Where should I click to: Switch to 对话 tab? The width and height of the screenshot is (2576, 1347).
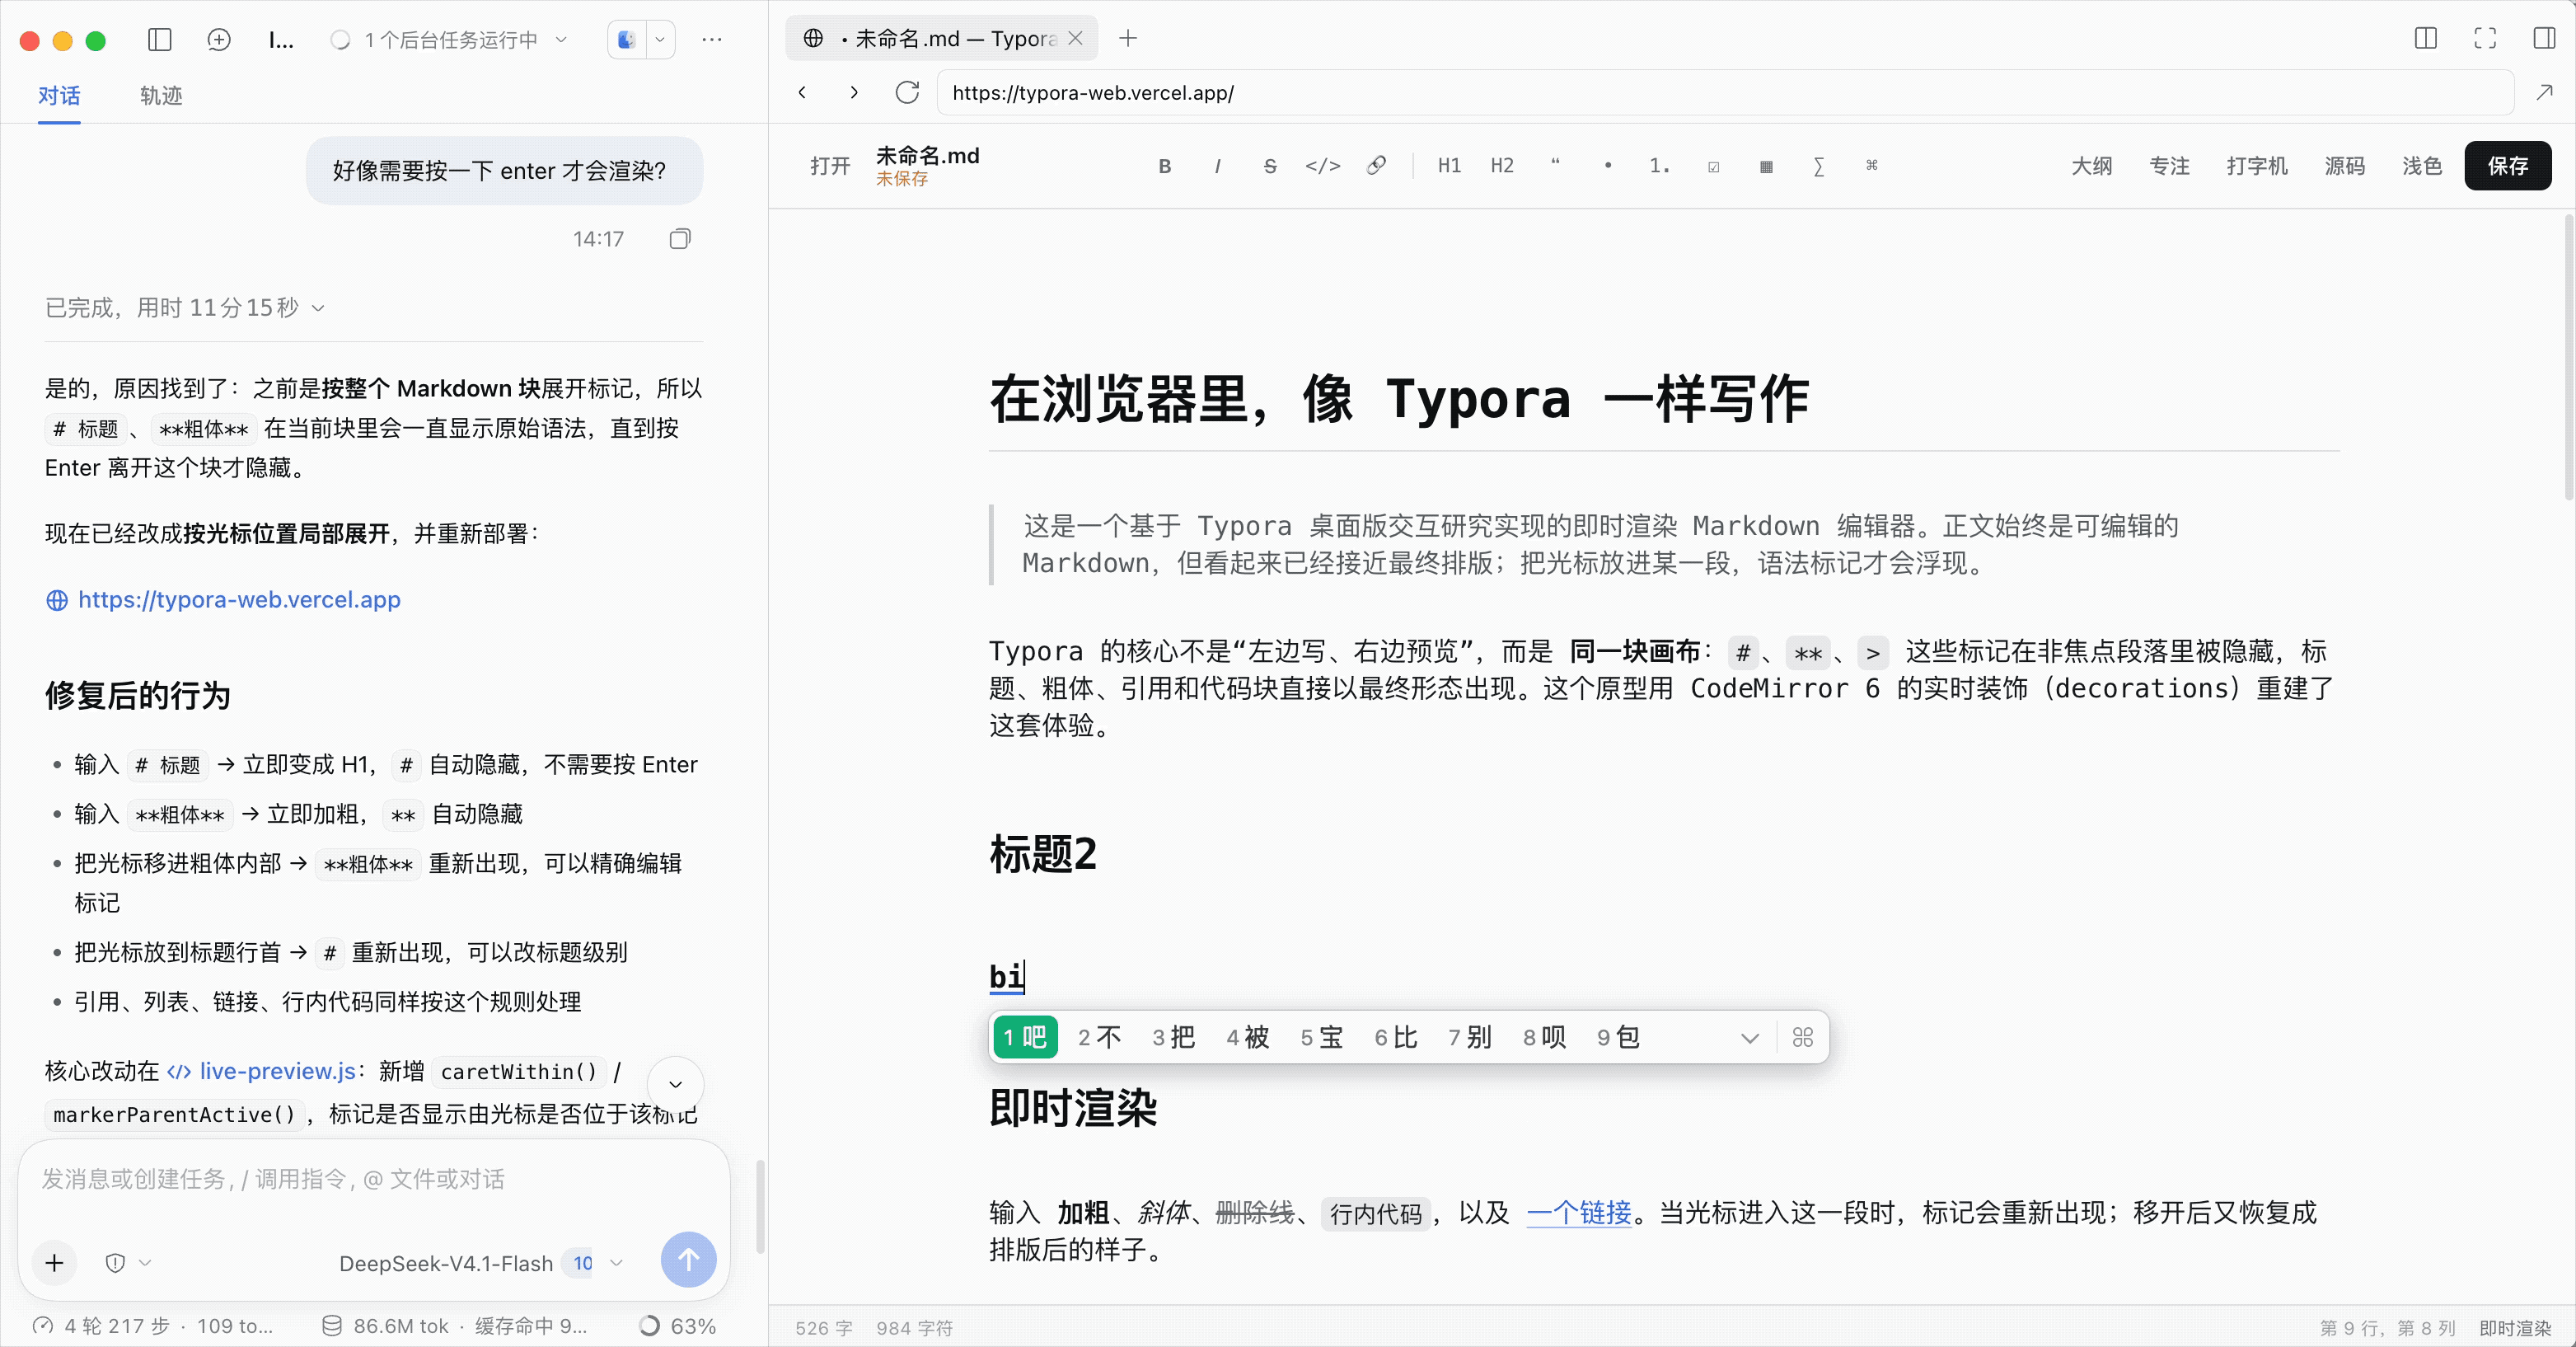tap(59, 96)
